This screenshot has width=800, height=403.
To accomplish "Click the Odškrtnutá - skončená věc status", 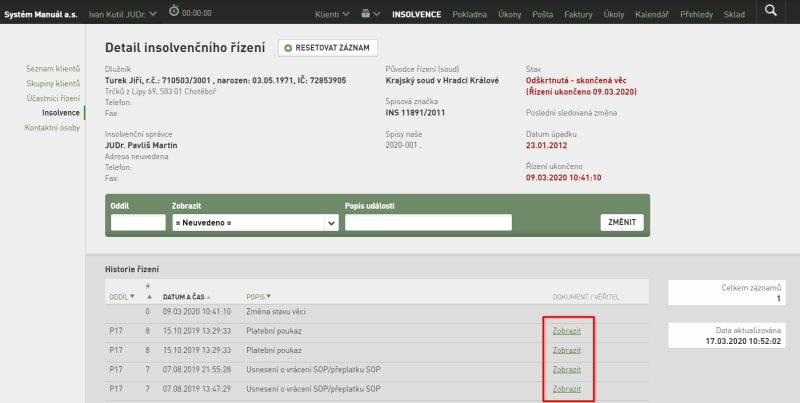I will click(576, 80).
